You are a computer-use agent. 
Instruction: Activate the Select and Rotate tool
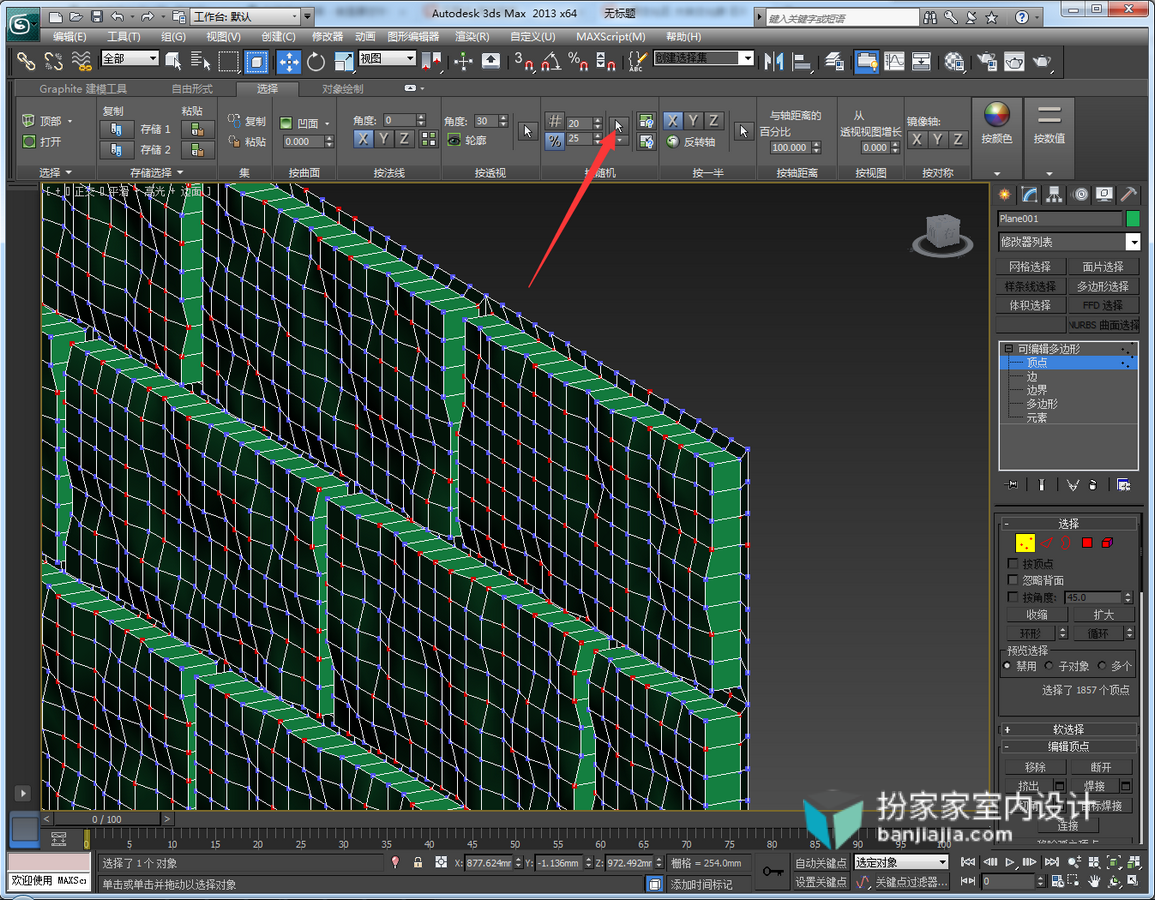tap(316, 61)
